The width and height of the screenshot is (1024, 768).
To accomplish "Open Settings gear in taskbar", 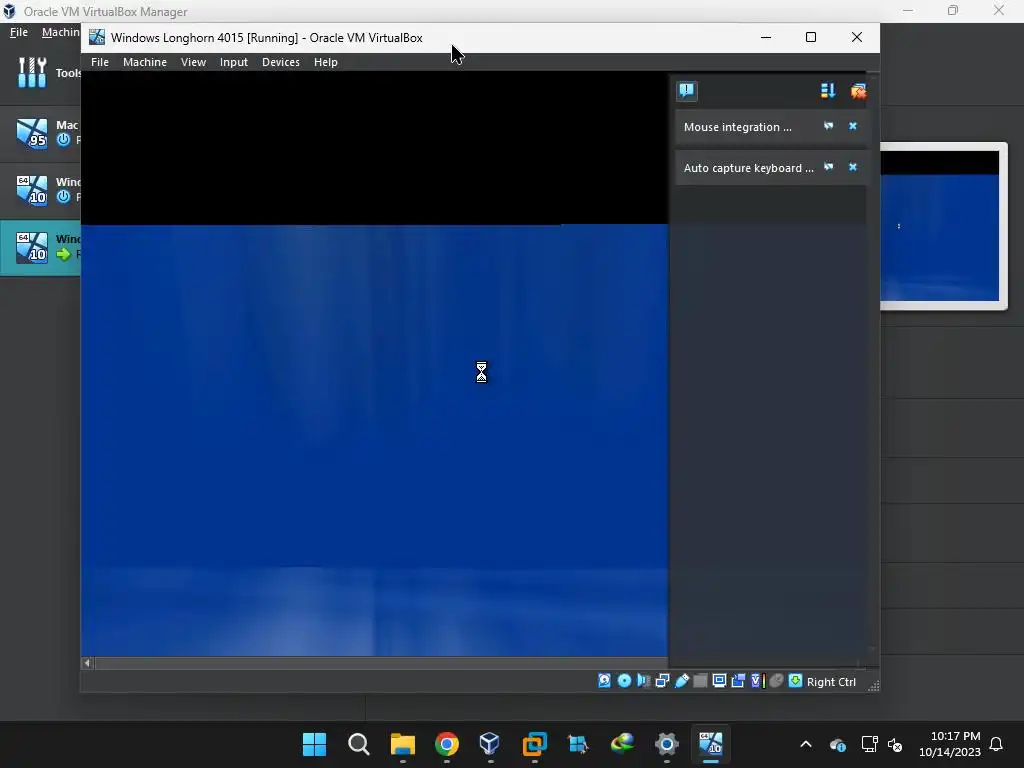I will (x=666, y=744).
